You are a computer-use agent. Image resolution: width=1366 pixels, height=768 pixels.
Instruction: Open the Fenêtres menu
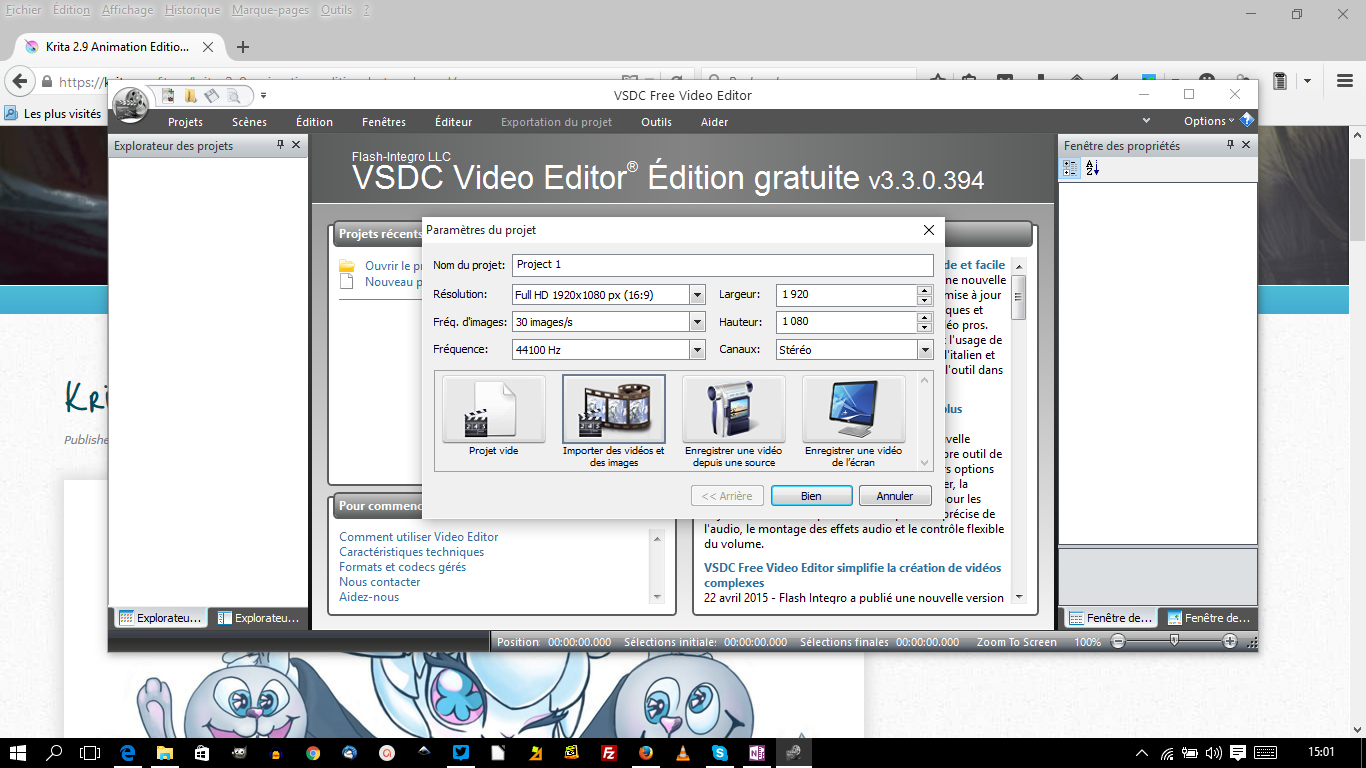[x=384, y=122]
